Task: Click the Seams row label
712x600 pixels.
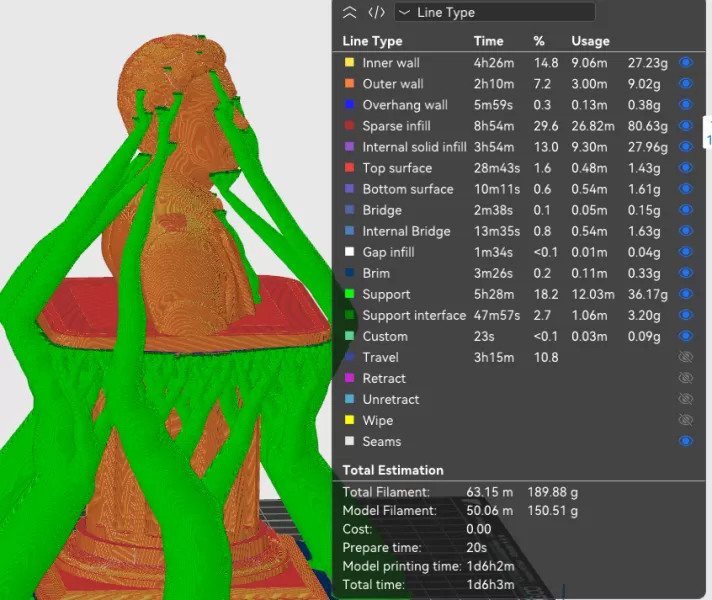Action: (382, 441)
